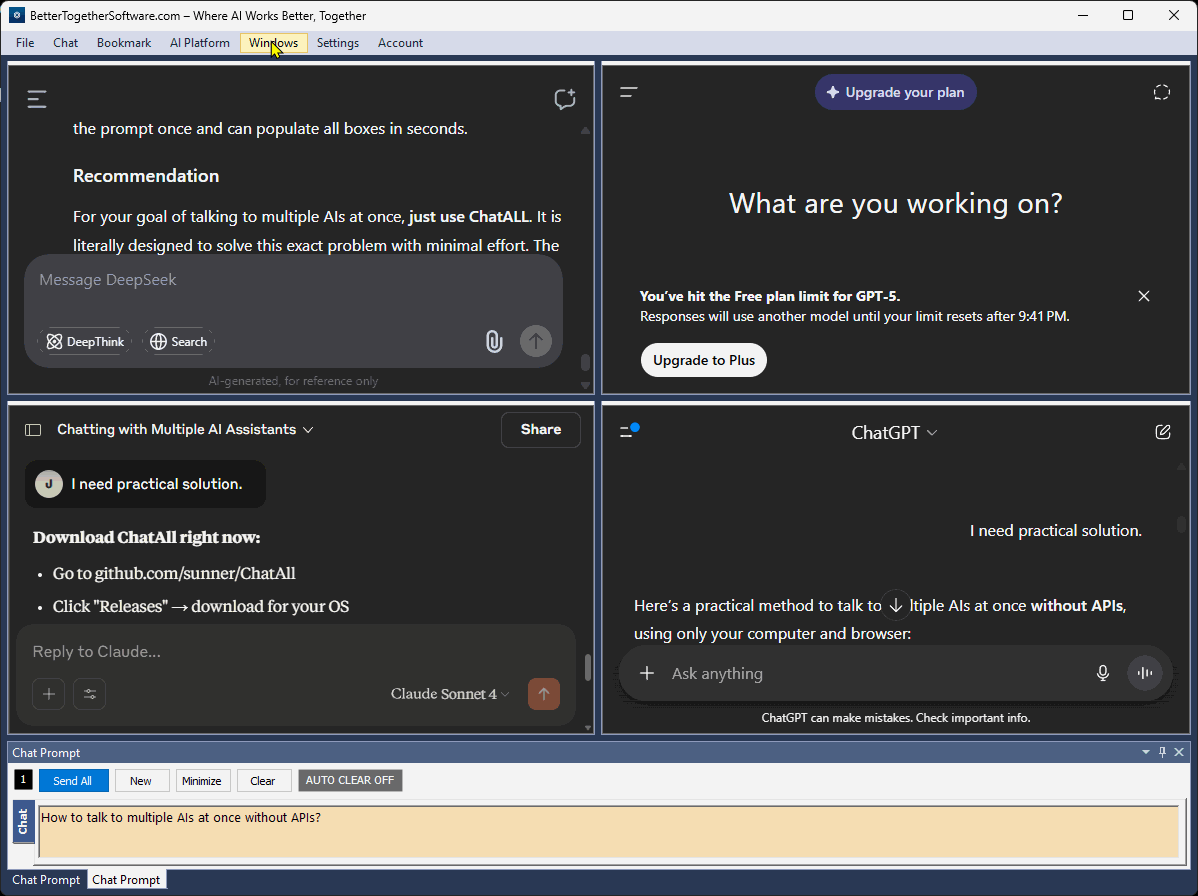Click Share button in Claude pane
Screen dimensions: 1198x896
tap(541, 429)
